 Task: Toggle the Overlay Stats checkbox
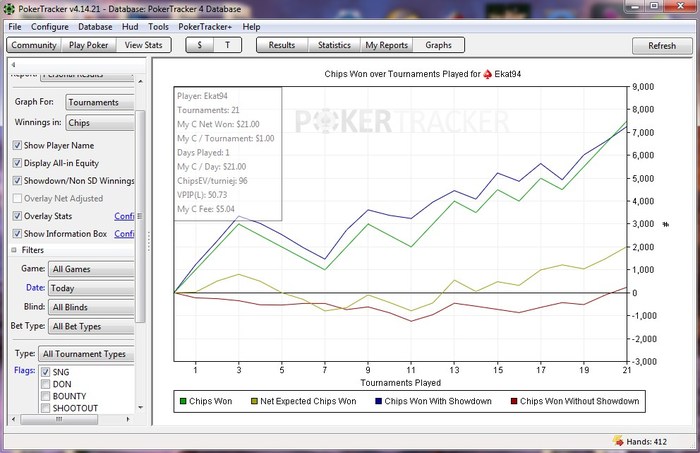[17, 216]
